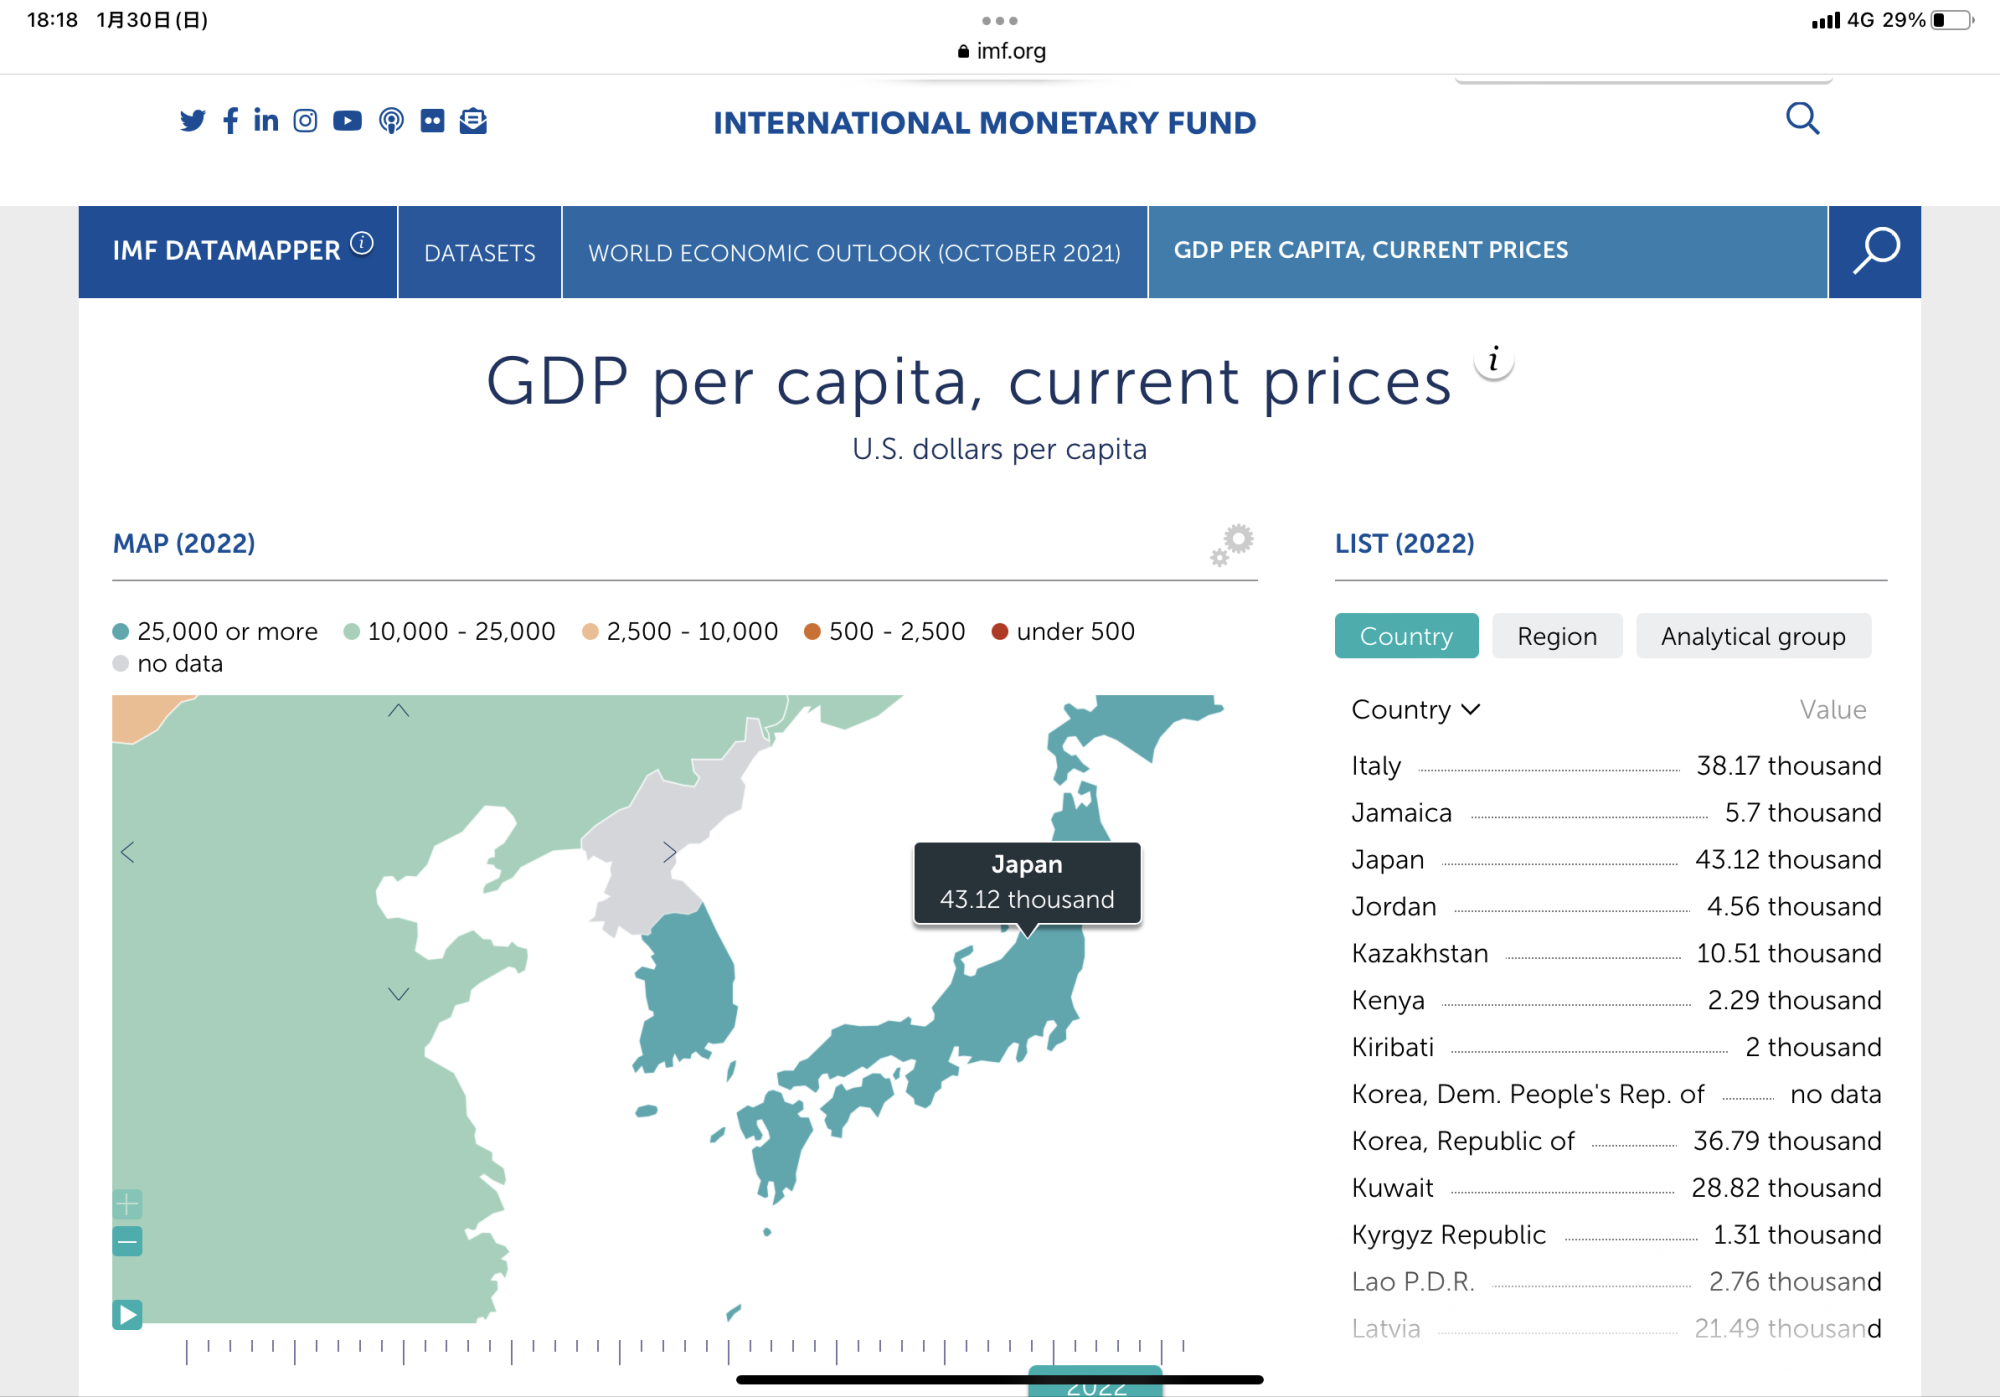Image resolution: width=2000 pixels, height=1397 pixels.
Task: Open the site search in IMF header
Action: (1802, 119)
